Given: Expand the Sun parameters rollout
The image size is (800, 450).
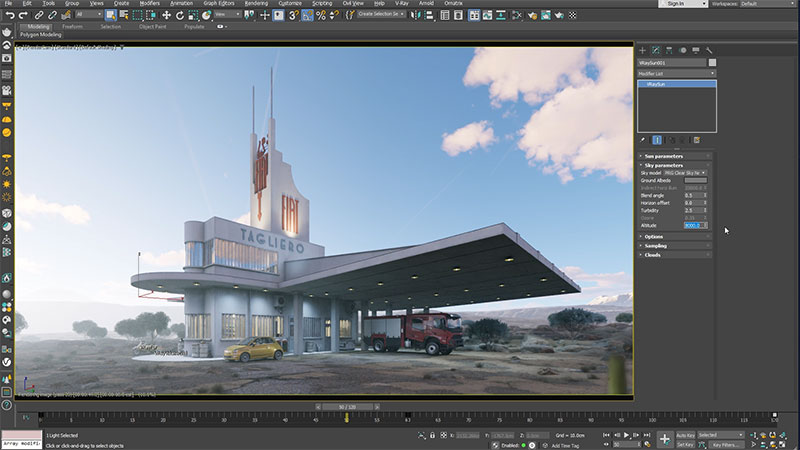Looking at the screenshot, I should point(664,156).
